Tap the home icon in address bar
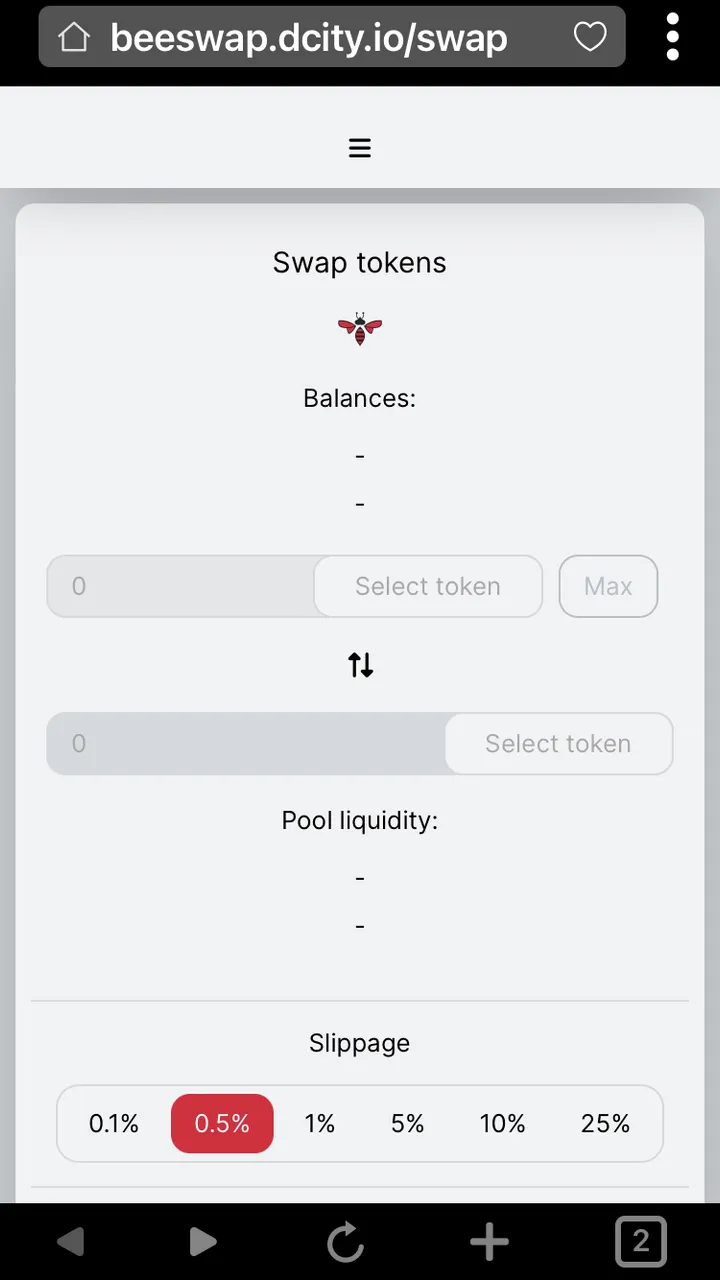Screen dimensions: 720x1280 pyautogui.click(x=74, y=38)
